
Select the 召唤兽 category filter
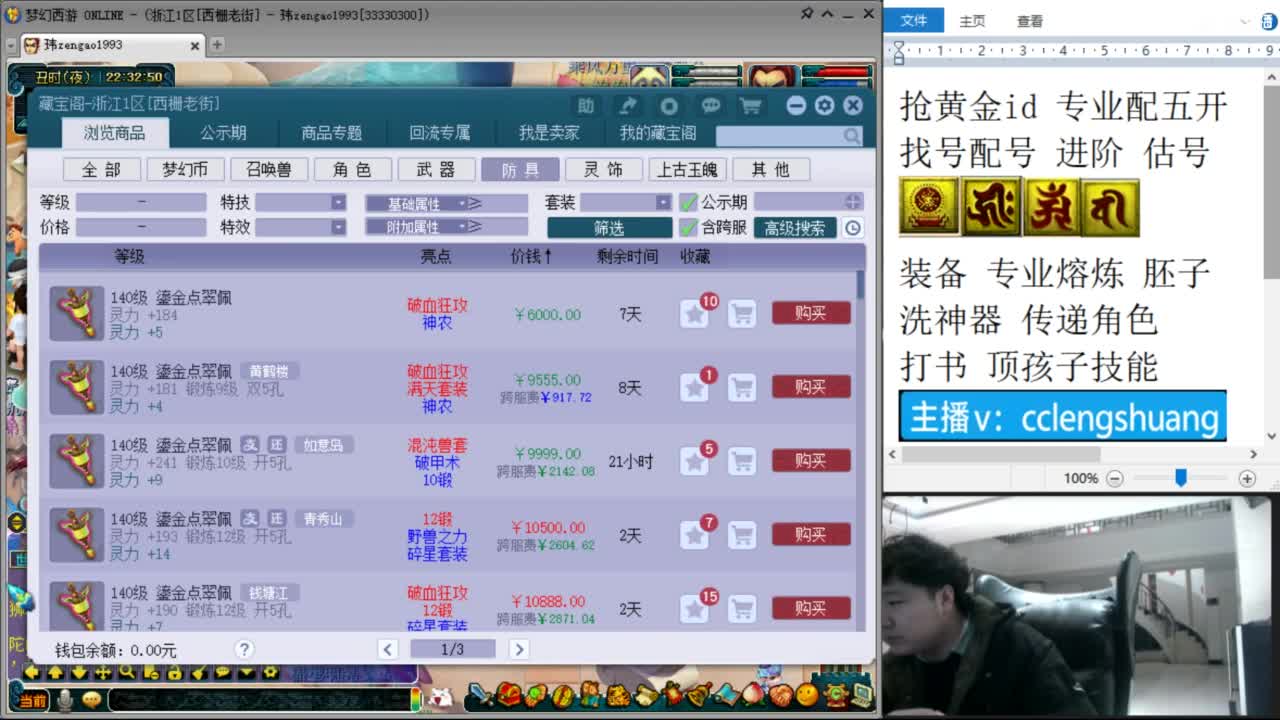(x=269, y=170)
